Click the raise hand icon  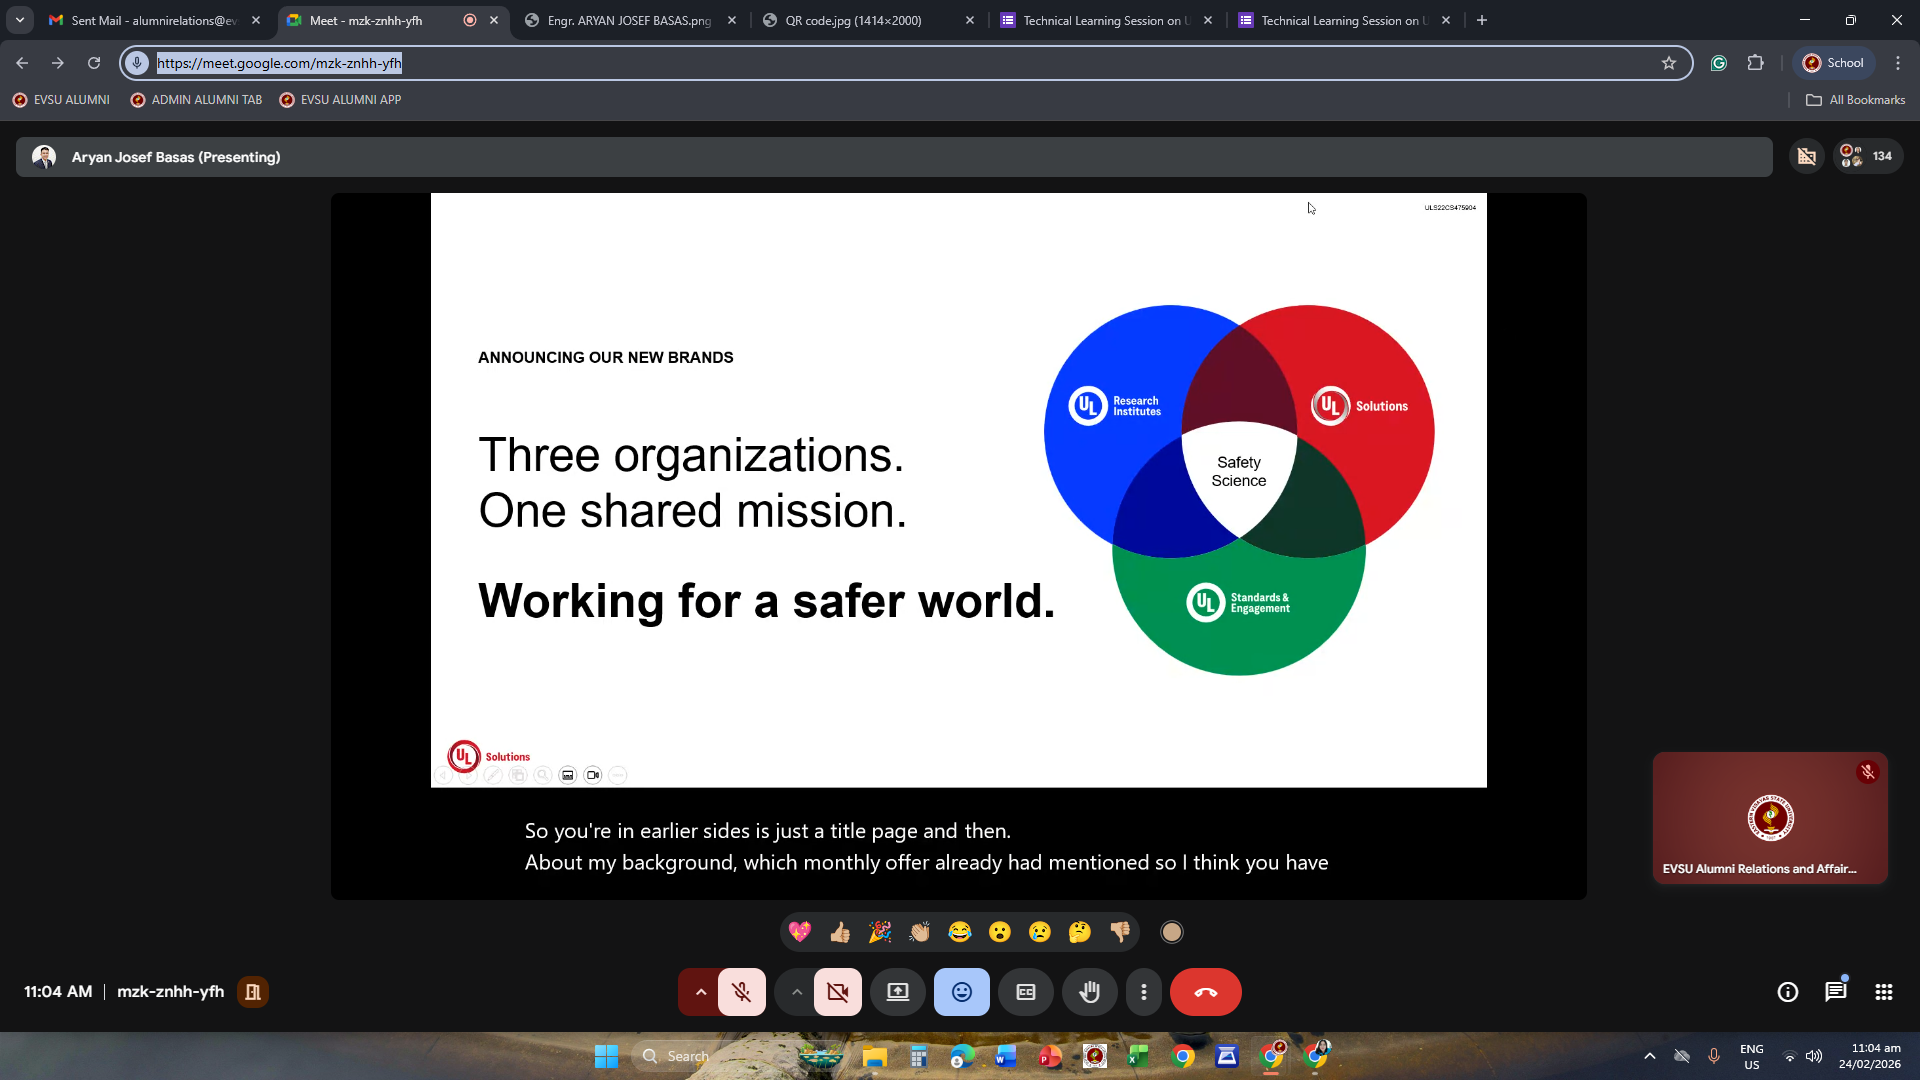click(1089, 992)
